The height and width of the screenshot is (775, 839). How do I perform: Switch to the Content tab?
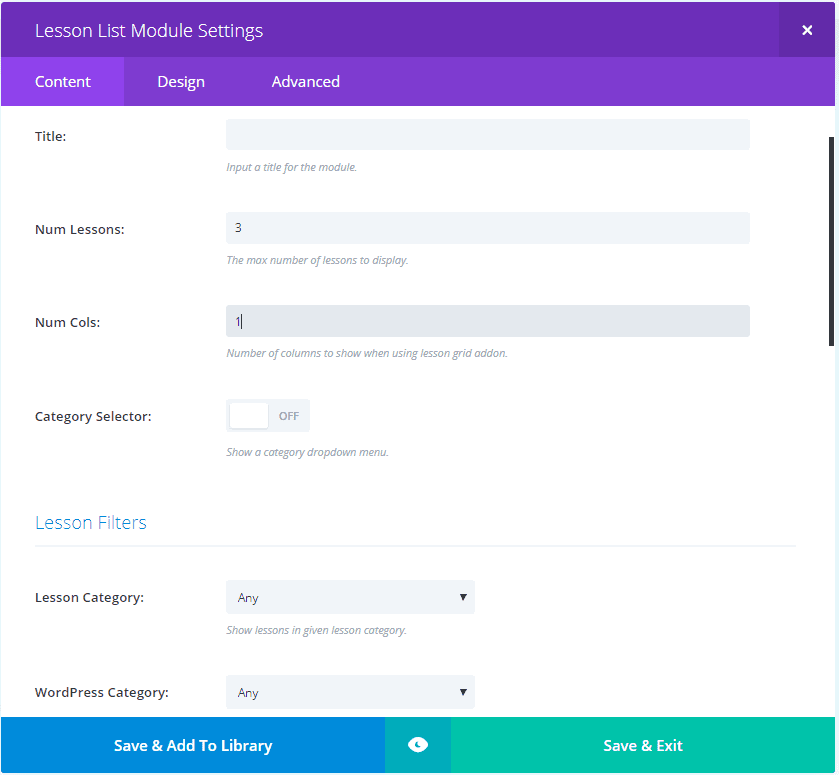[63, 82]
